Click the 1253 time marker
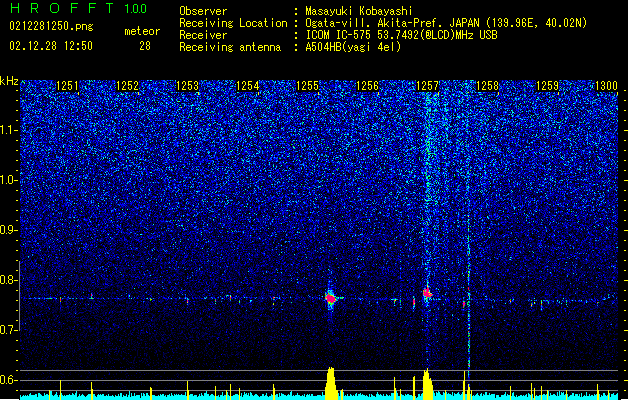Screen dimensions: 629x400 click(187, 85)
